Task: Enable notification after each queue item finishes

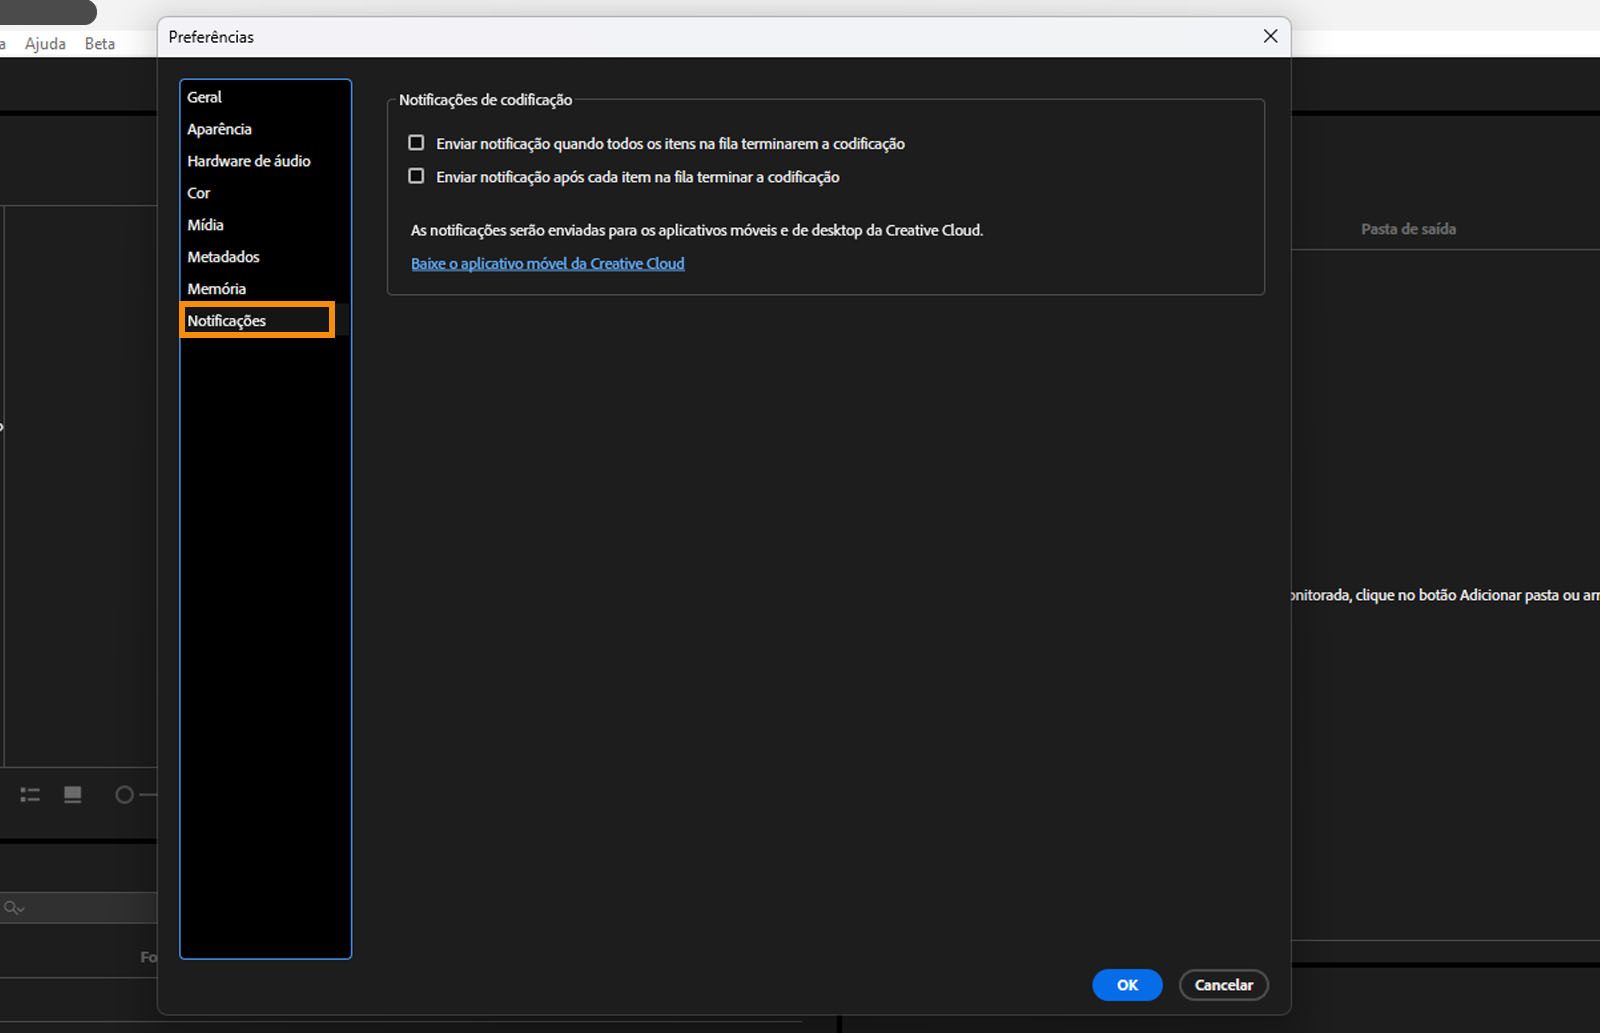Action: pyautogui.click(x=416, y=176)
